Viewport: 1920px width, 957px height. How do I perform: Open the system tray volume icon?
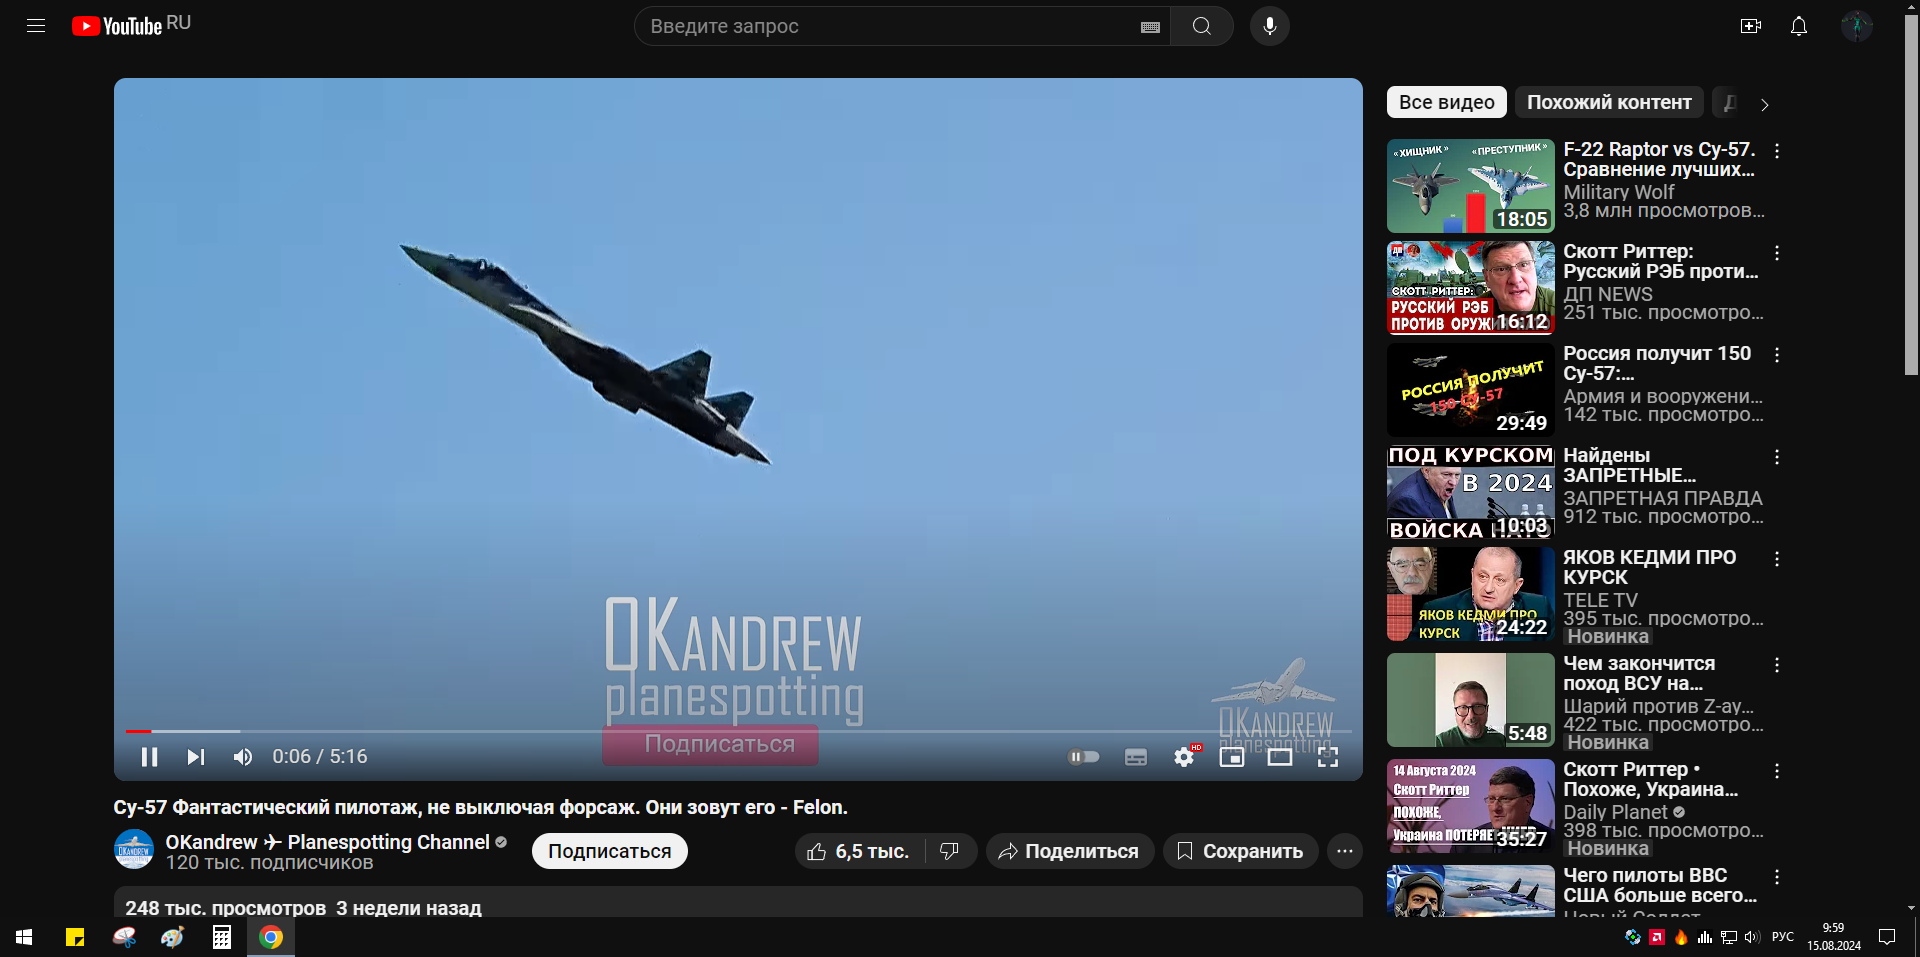[1752, 937]
